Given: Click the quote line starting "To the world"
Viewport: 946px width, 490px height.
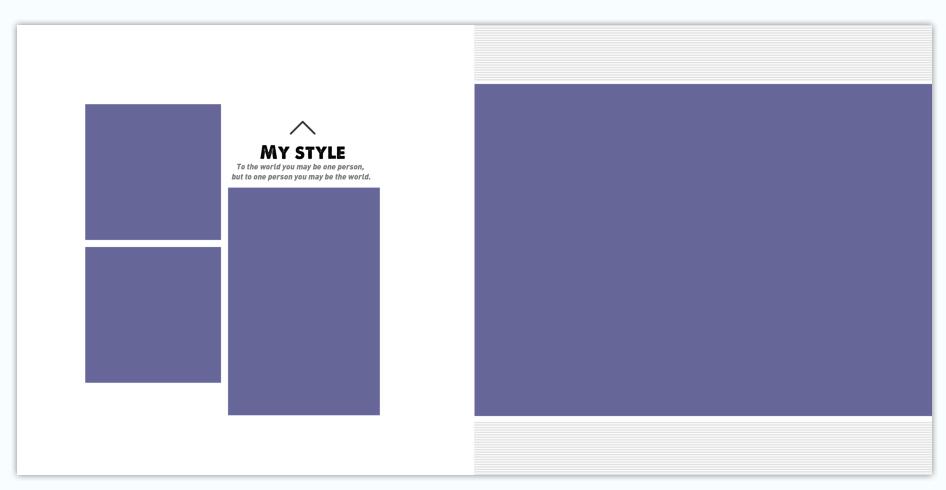Looking at the screenshot, I should click(301, 167).
